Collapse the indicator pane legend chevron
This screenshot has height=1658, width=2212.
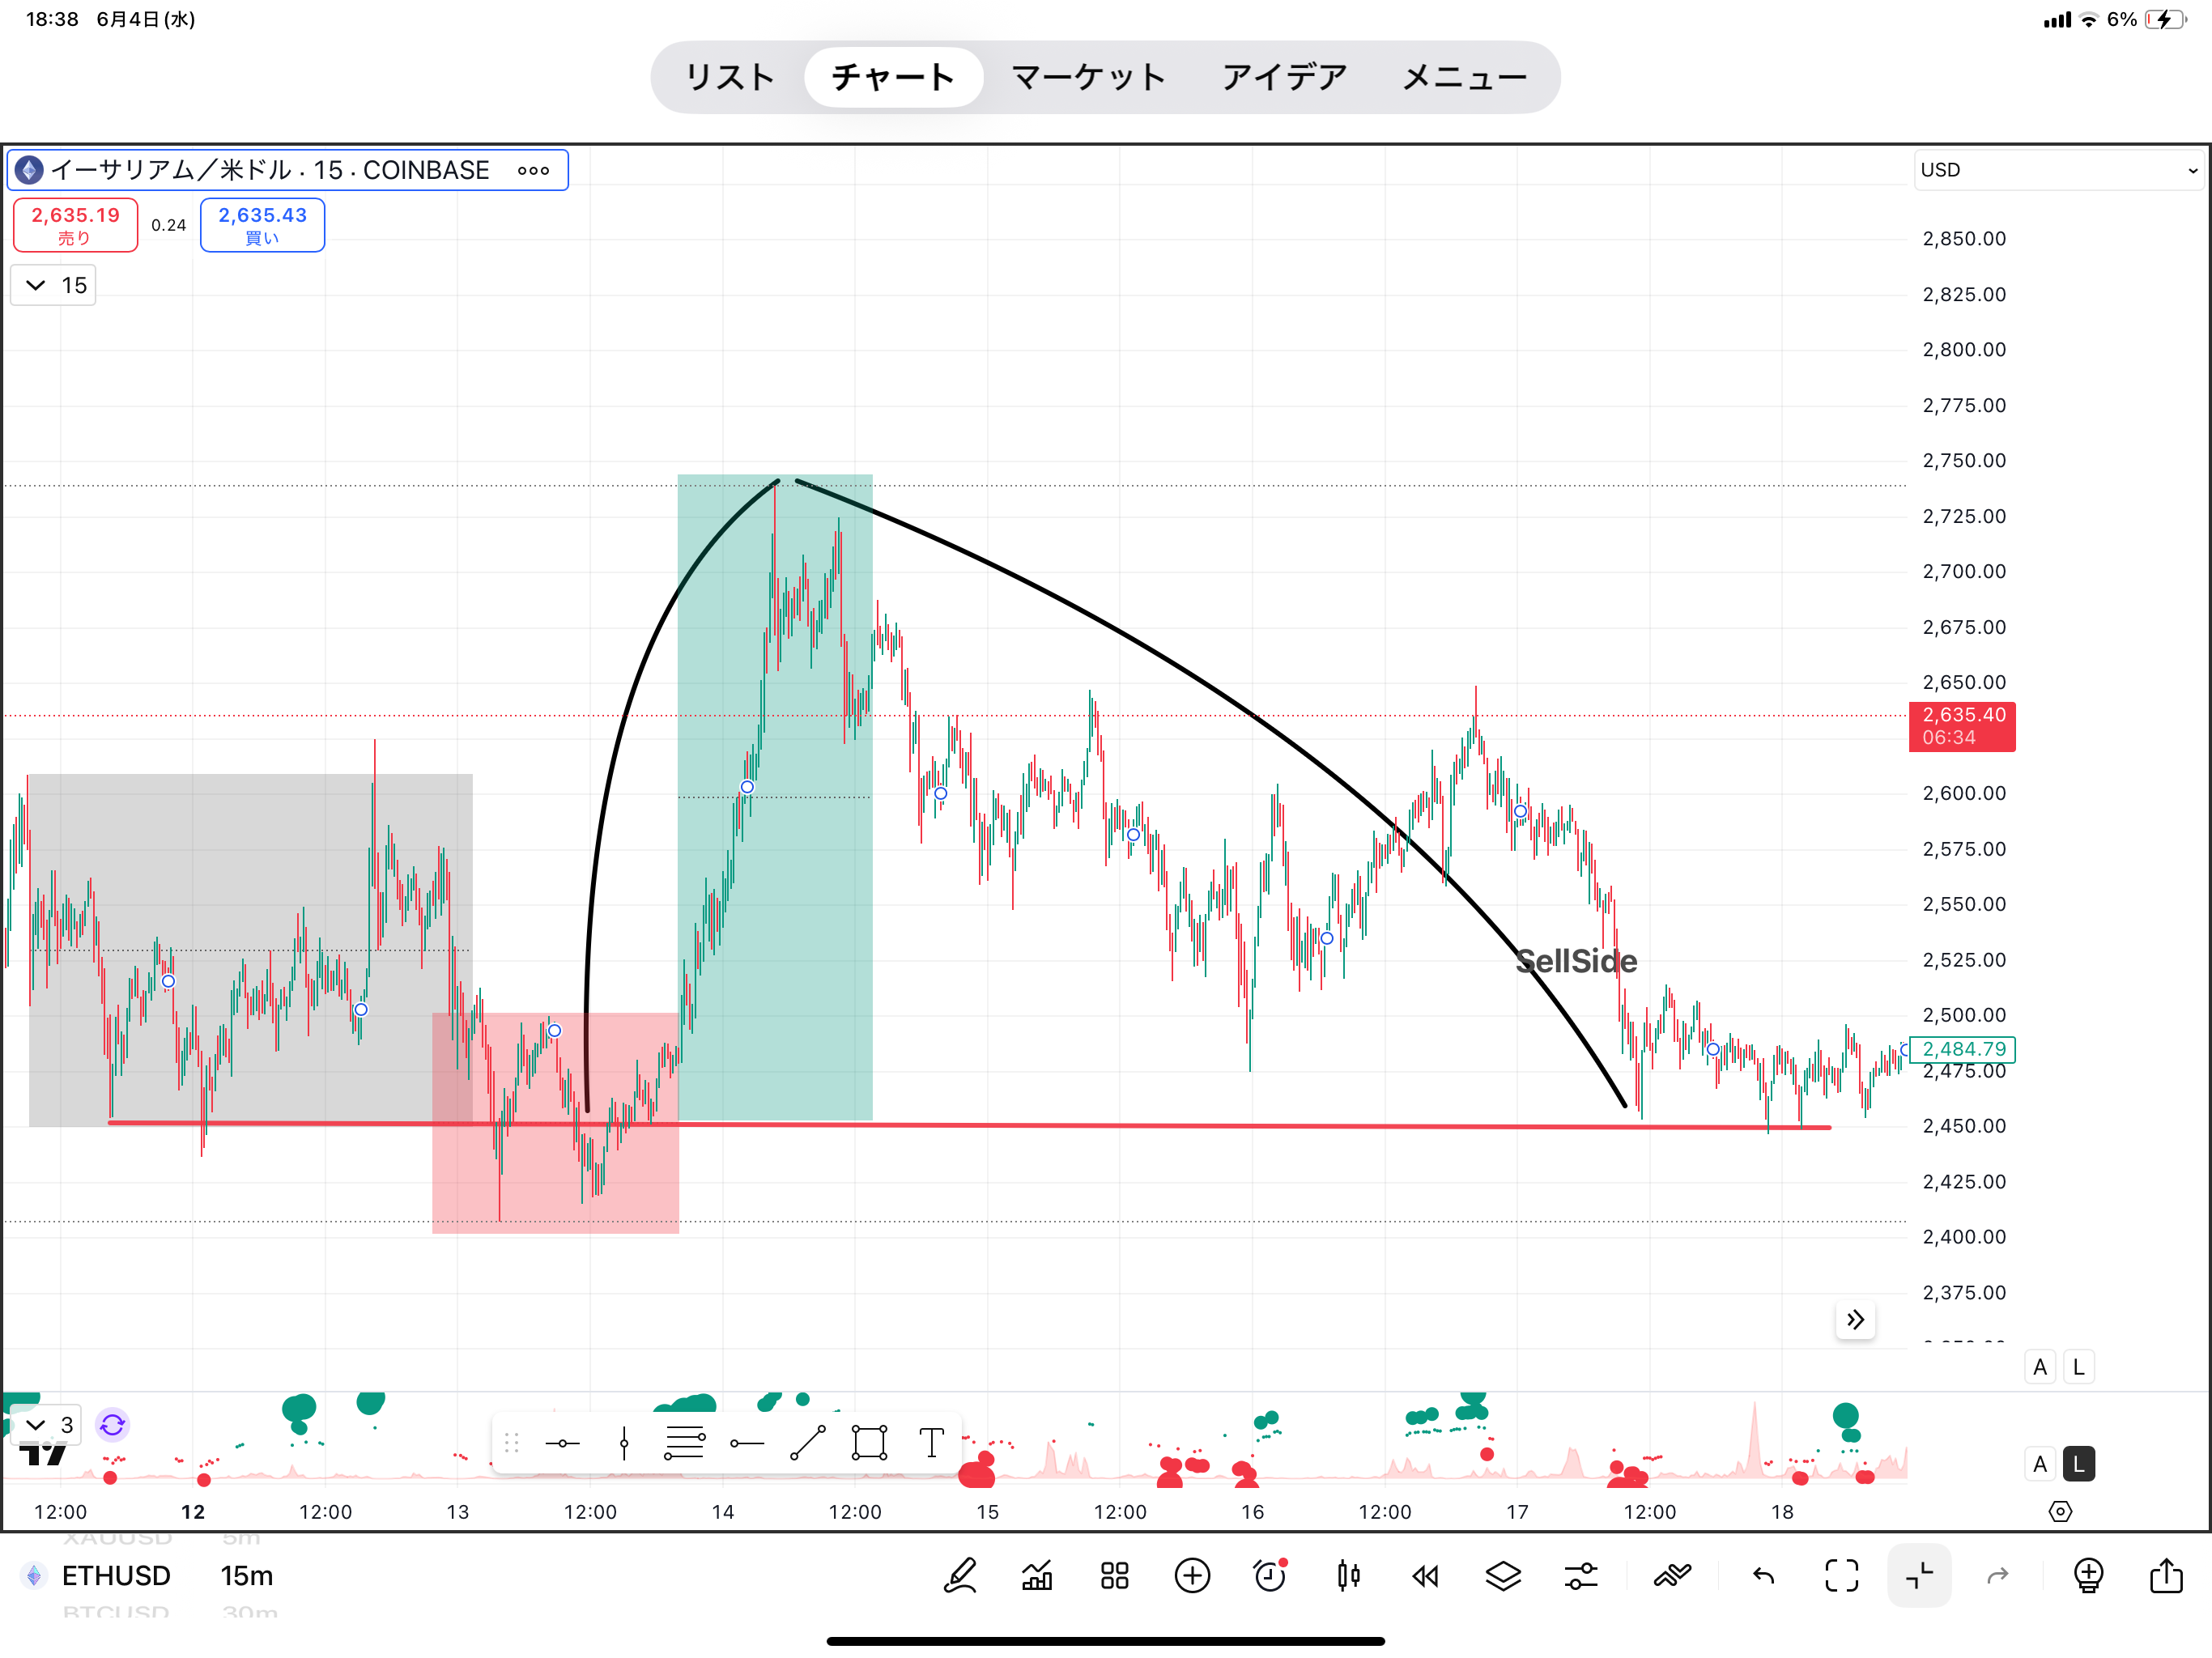click(x=36, y=1424)
